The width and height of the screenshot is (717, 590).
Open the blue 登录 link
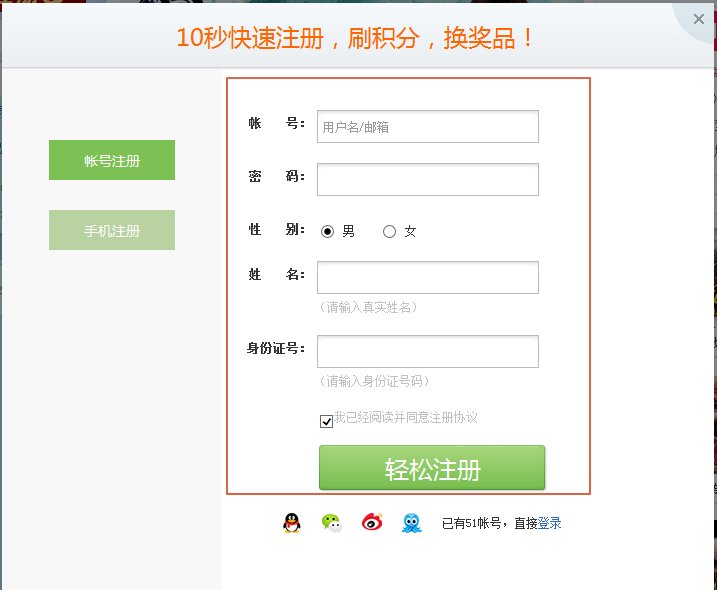point(549,523)
